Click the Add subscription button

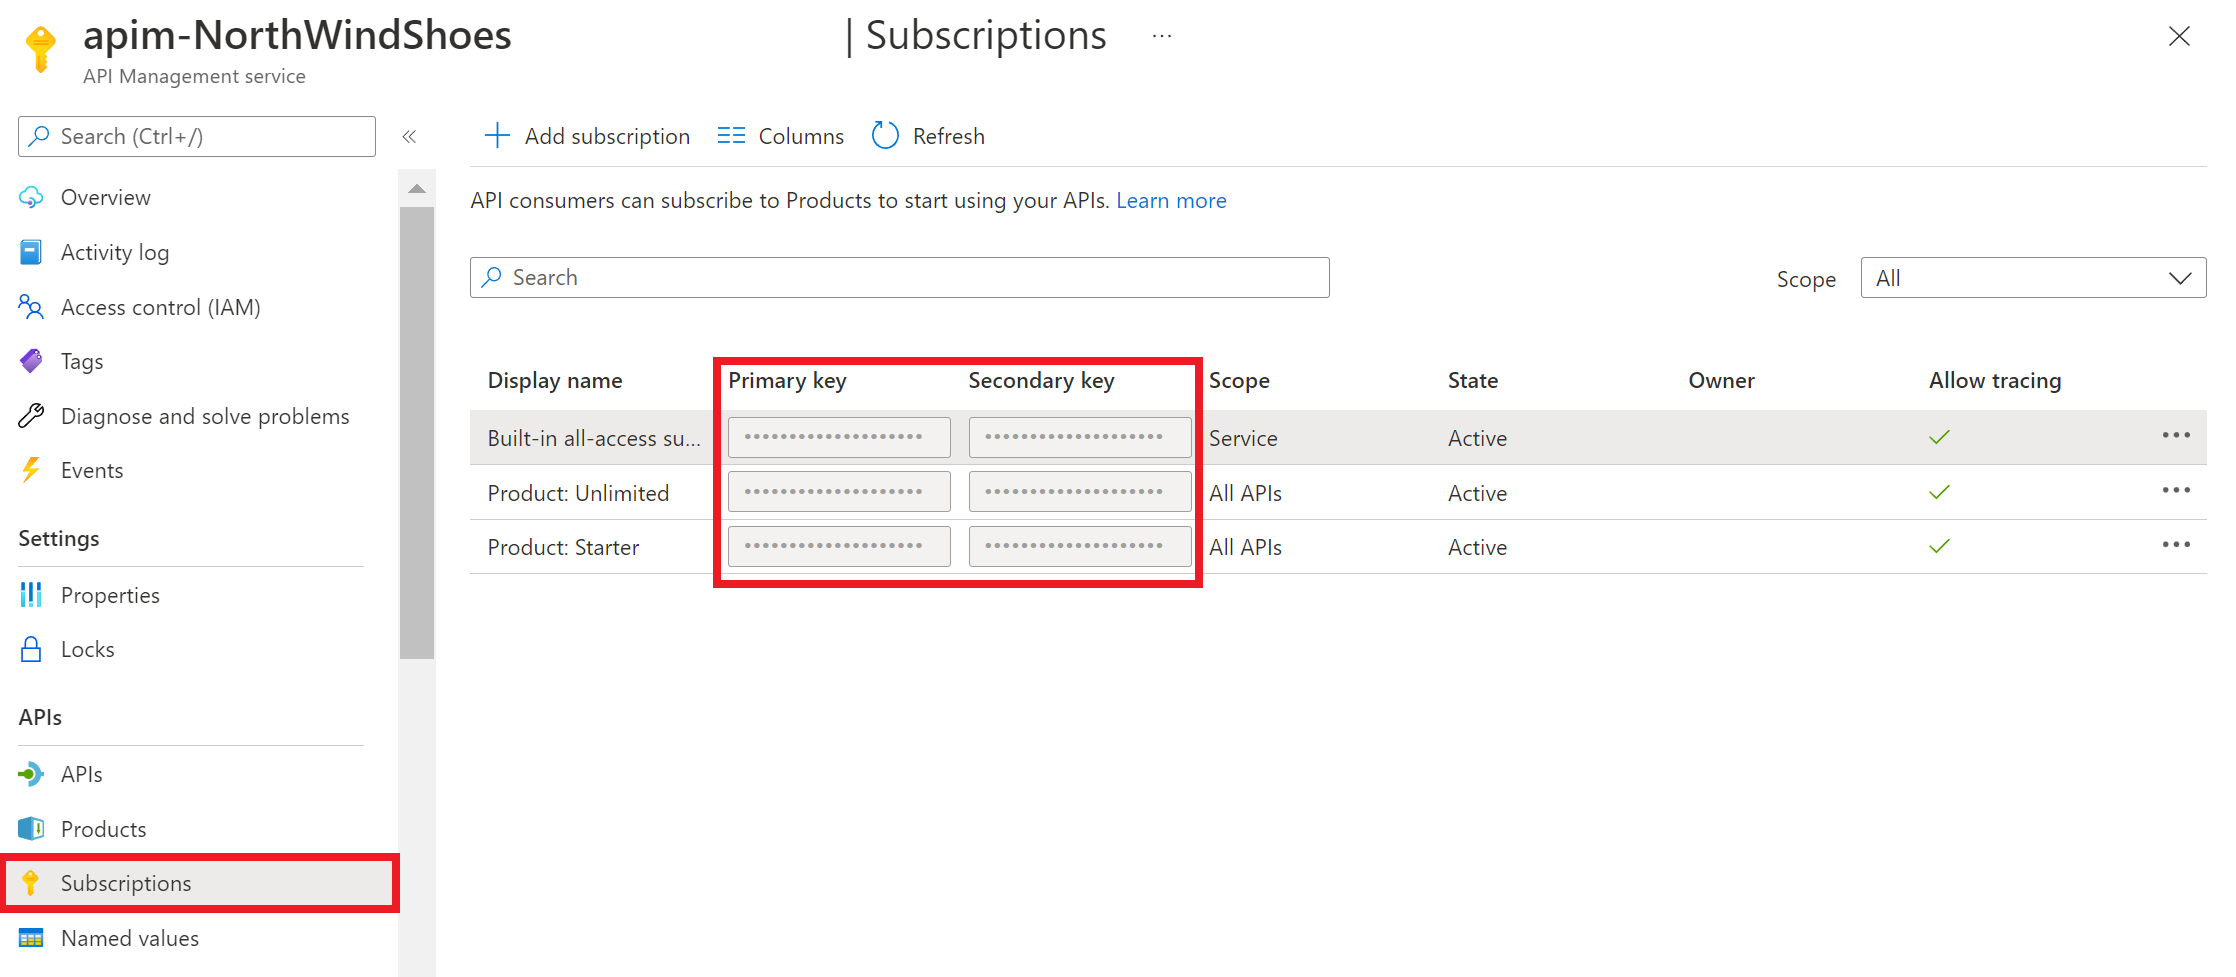click(587, 135)
